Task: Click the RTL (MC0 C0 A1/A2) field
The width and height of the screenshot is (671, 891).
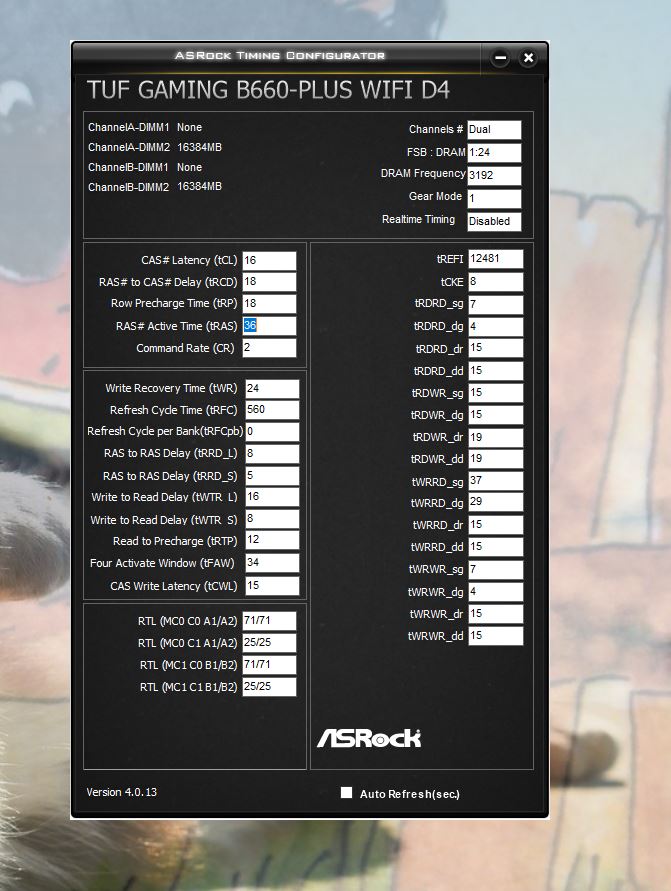Action: pos(269,621)
